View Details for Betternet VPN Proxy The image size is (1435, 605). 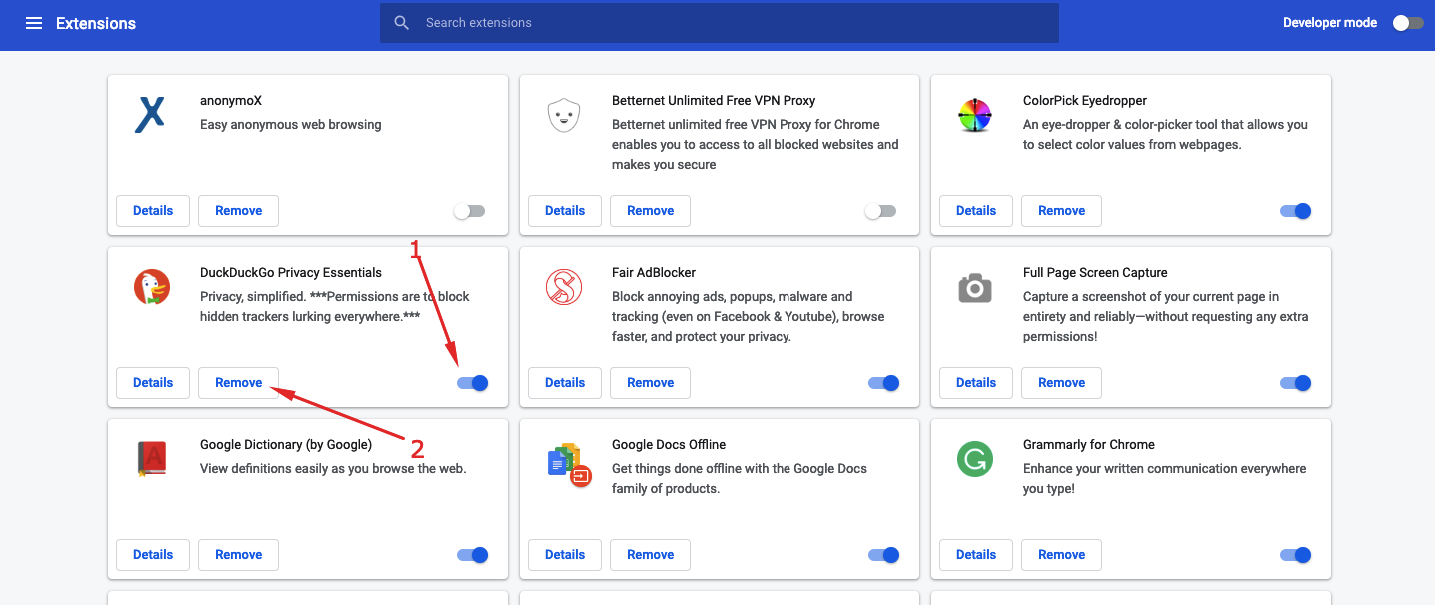pyautogui.click(x=564, y=210)
